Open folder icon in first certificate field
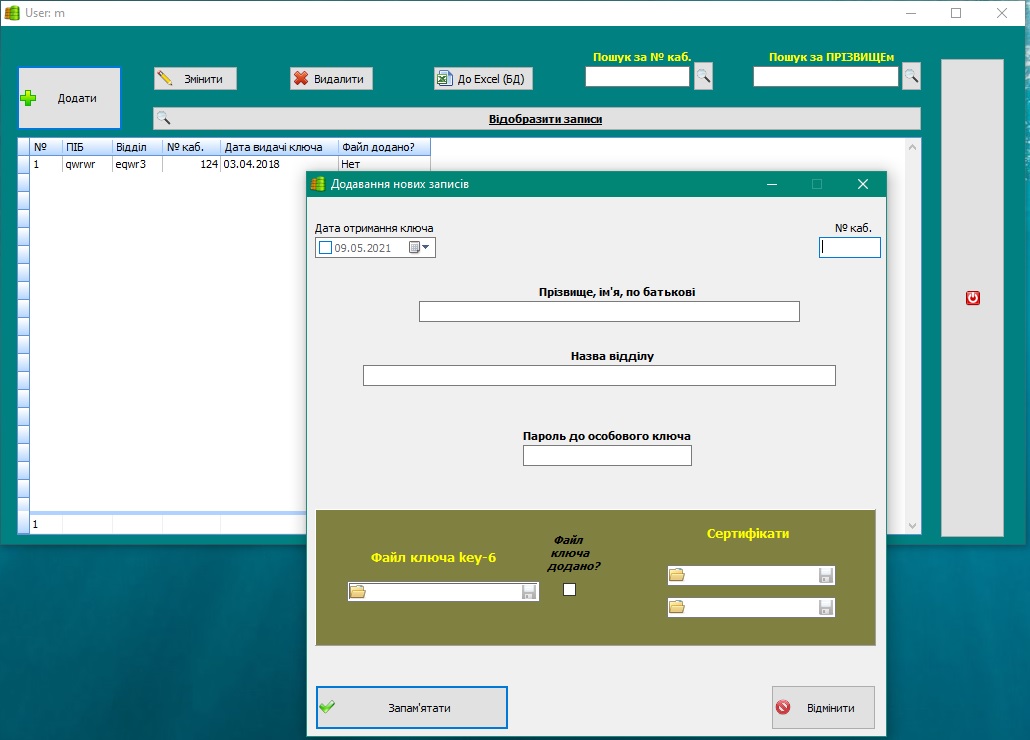 point(677,575)
